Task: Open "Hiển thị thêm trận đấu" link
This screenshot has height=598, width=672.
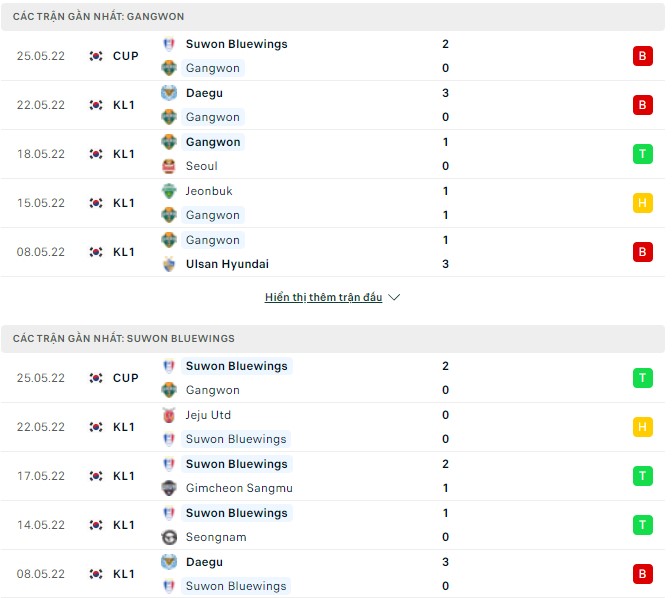Action: tap(323, 297)
